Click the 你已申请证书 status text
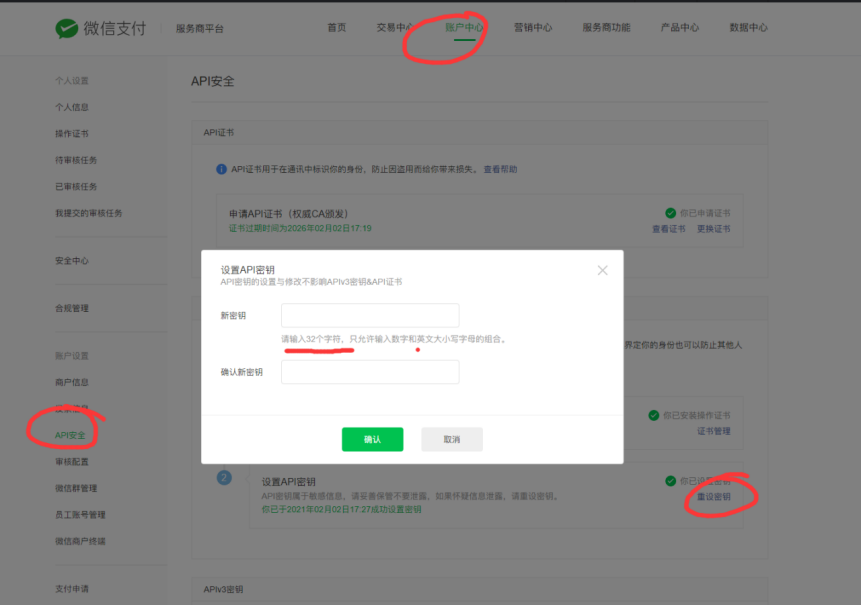The width and height of the screenshot is (861, 605). (705, 213)
